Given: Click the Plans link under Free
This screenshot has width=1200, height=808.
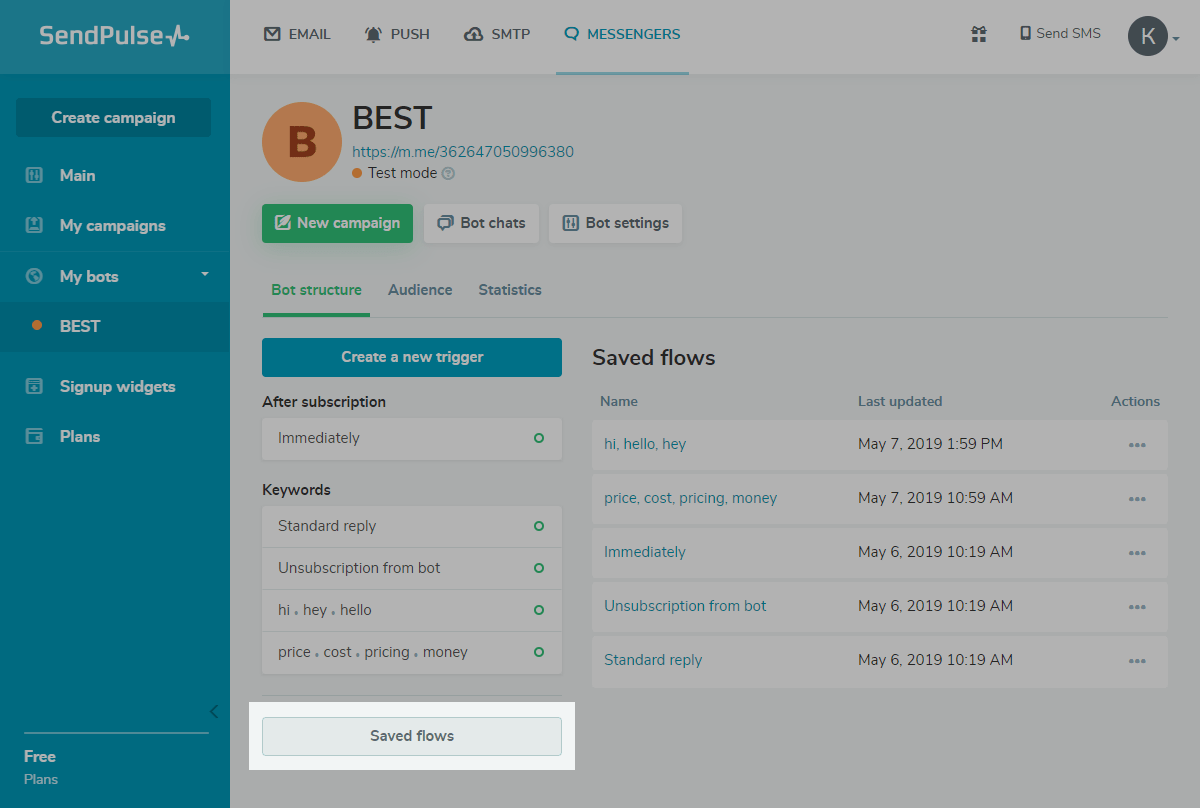Looking at the screenshot, I should tap(41, 779).
